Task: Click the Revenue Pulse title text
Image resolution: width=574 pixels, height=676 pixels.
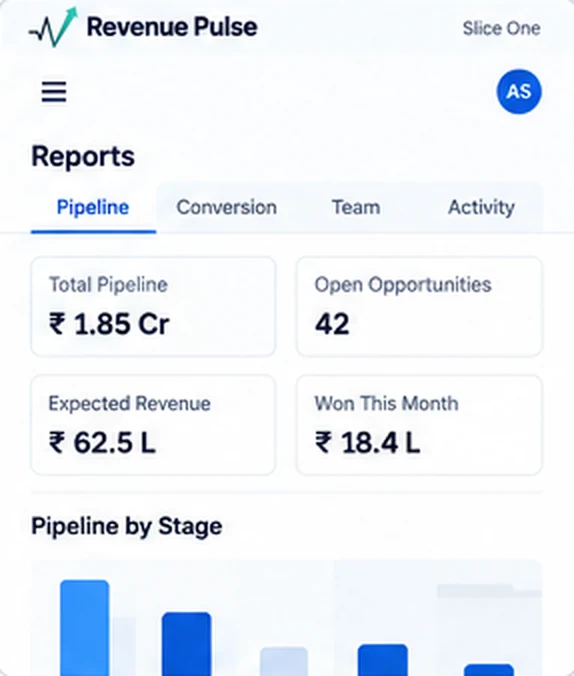Action: (x=172, y=27)
